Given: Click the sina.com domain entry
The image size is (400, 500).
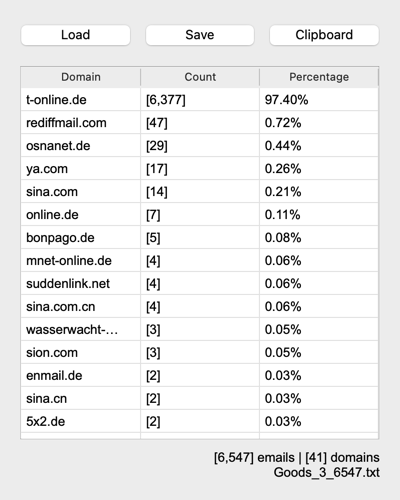Looking at the screenshot, I should pyautogui.click(x=52, y=192).
